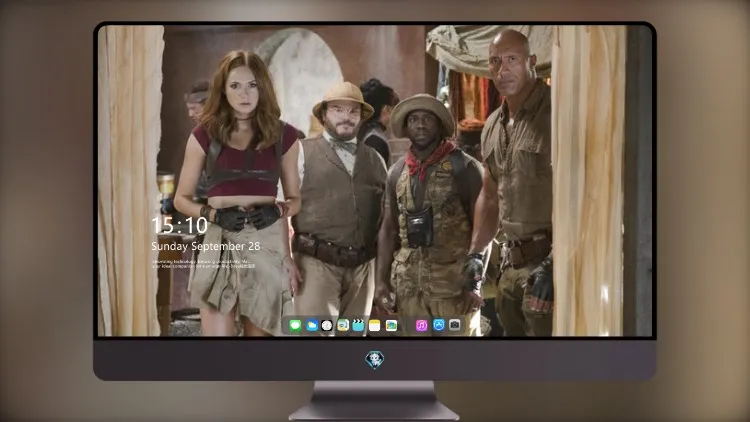The image size is (750, 422).
Task: Launch the Weather app from the dock
Action: coord(311,325)
